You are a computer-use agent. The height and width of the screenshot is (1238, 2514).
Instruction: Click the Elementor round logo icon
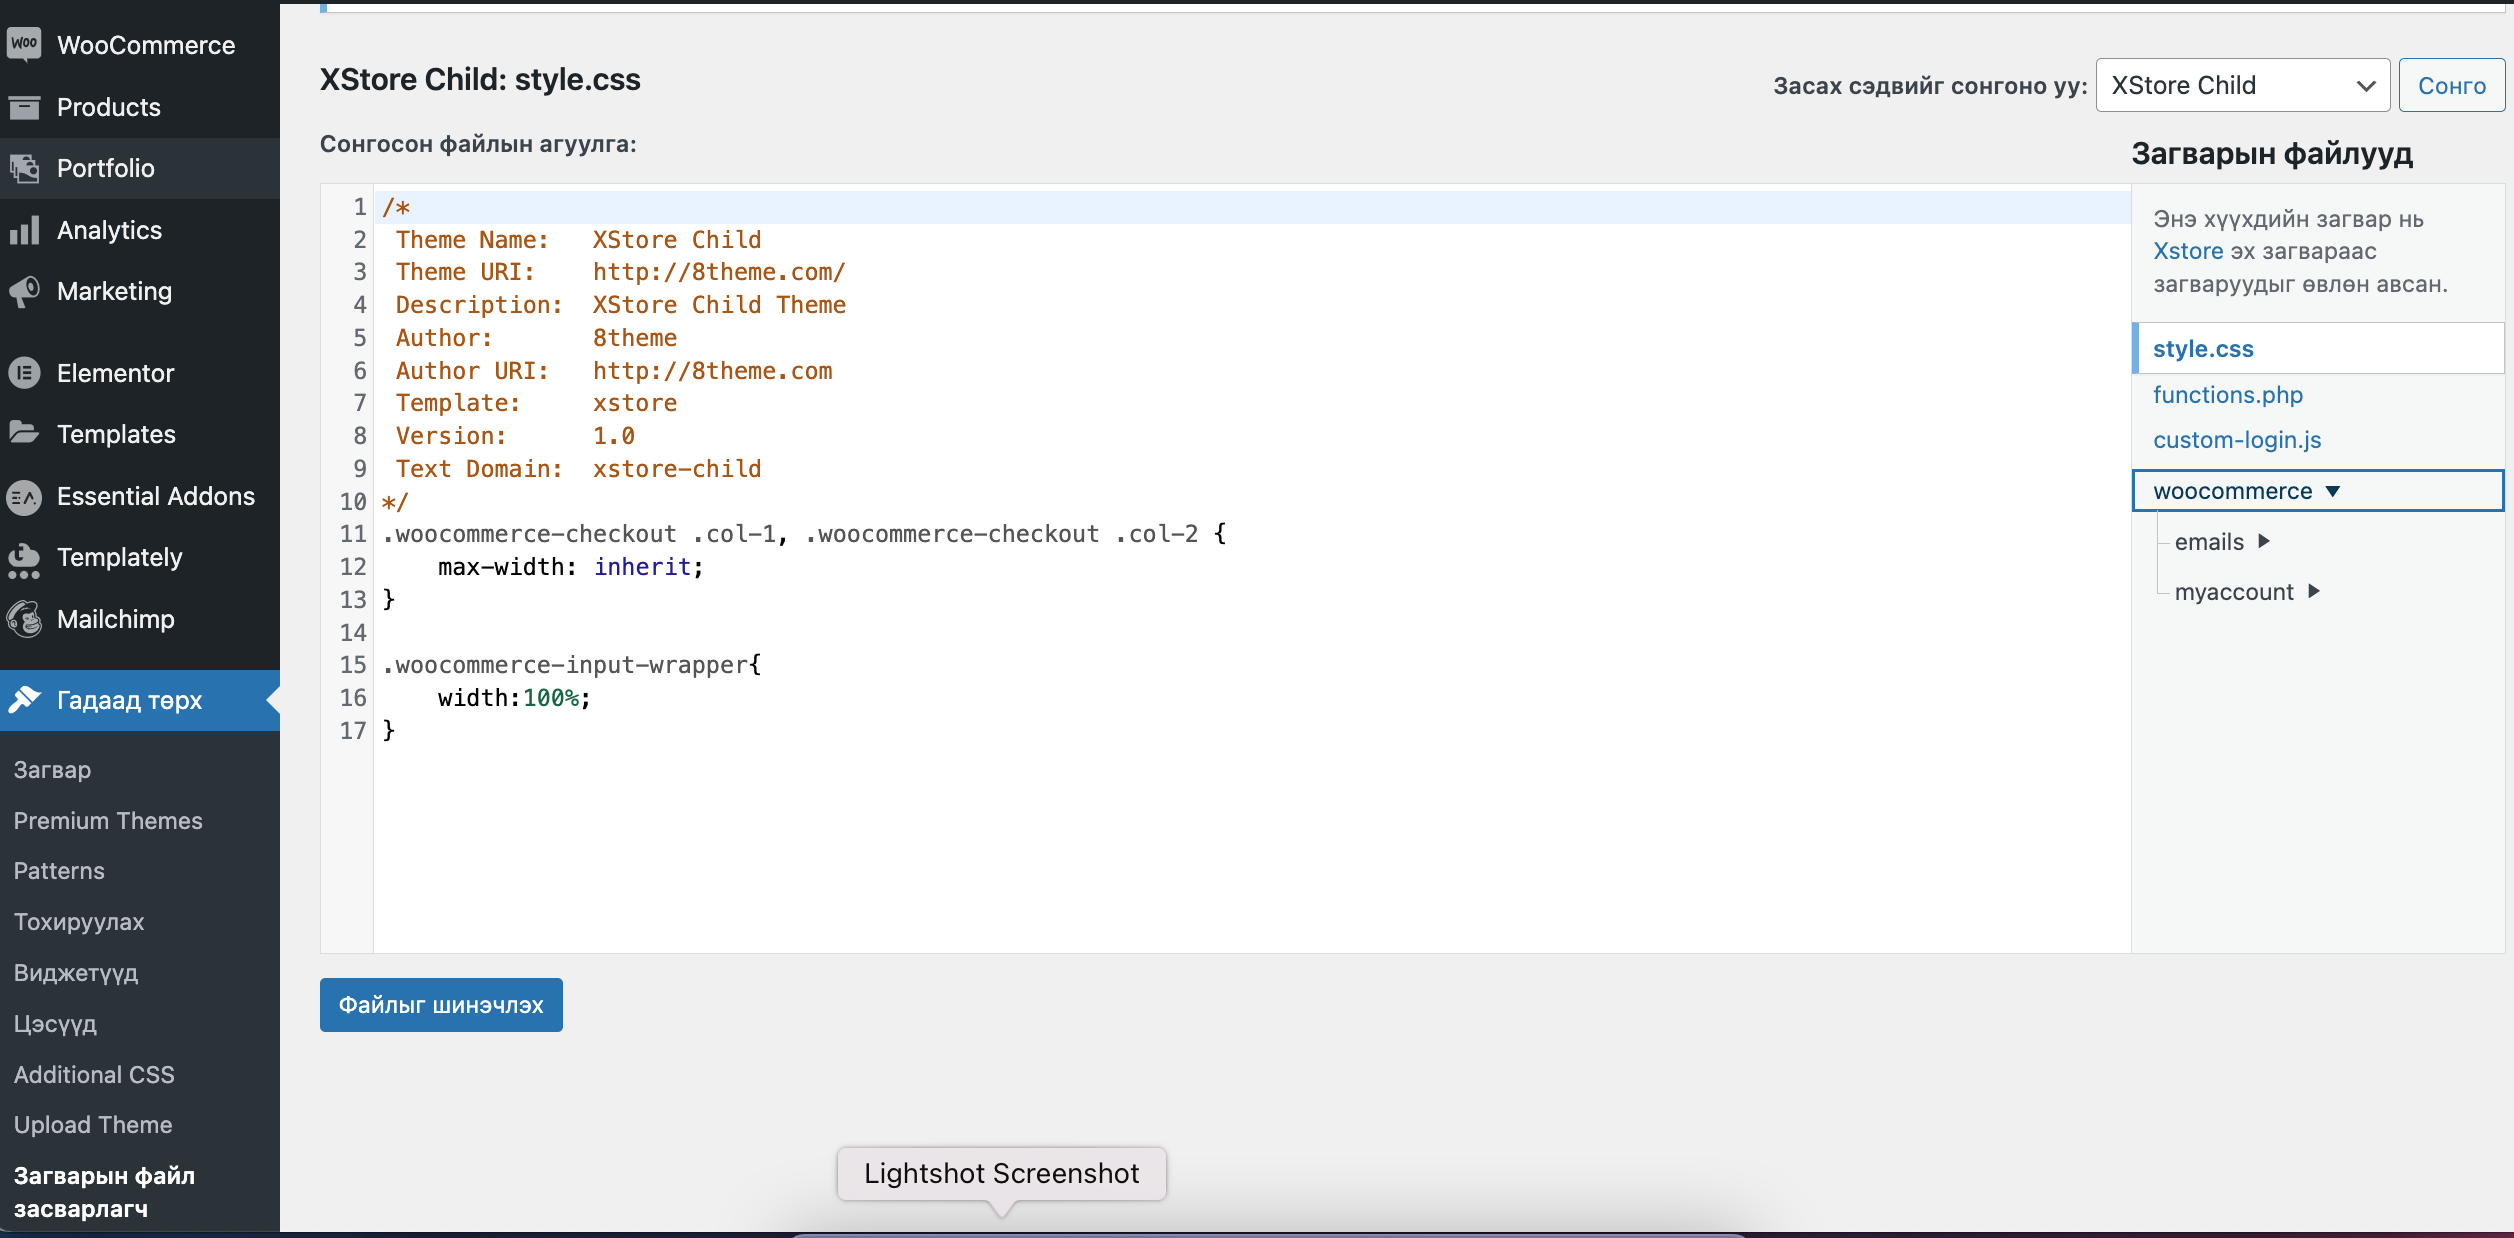click(24, 373)
